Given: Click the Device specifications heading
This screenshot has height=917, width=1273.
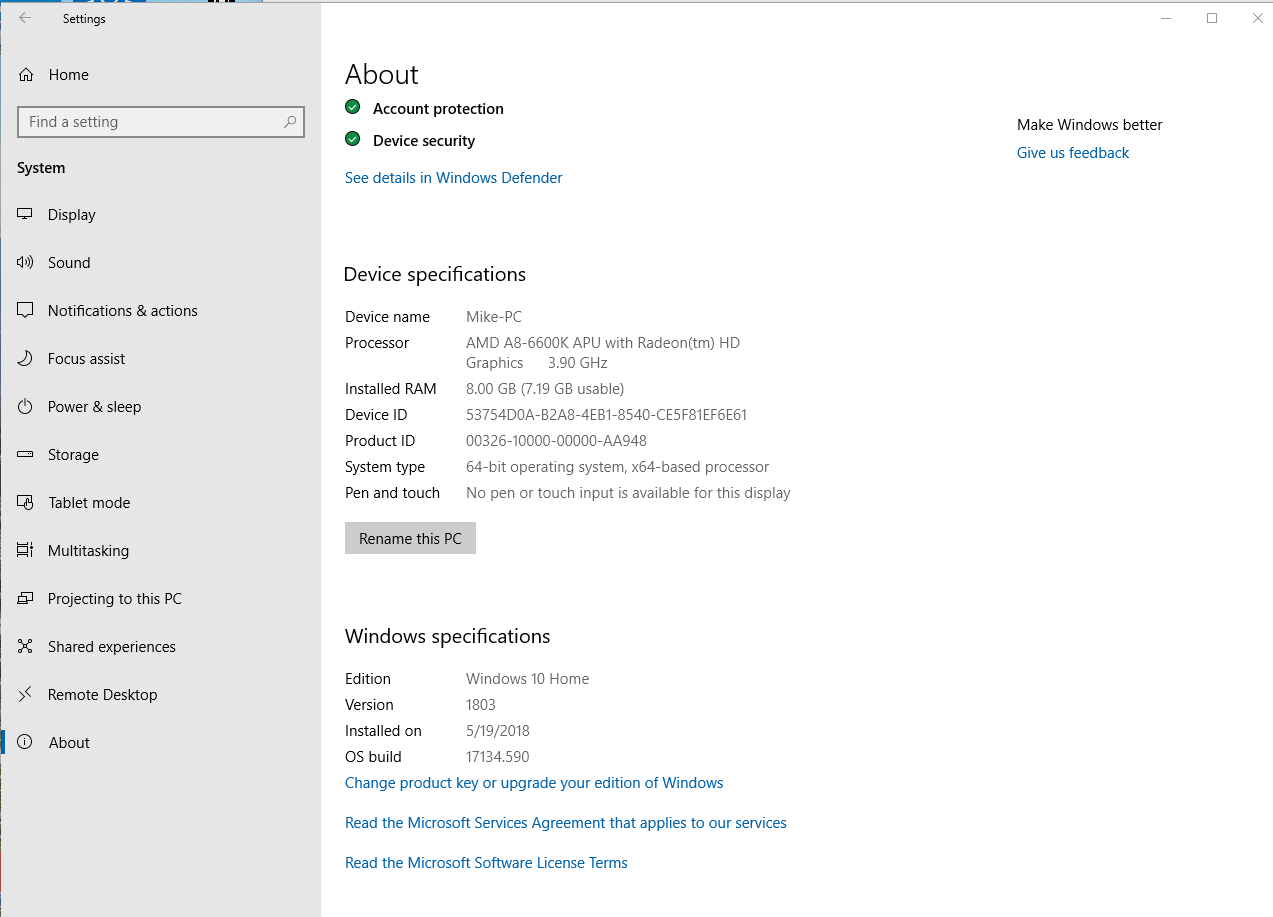Looking at the screenshot, I should pyautogui.click(x=435, y=274).
